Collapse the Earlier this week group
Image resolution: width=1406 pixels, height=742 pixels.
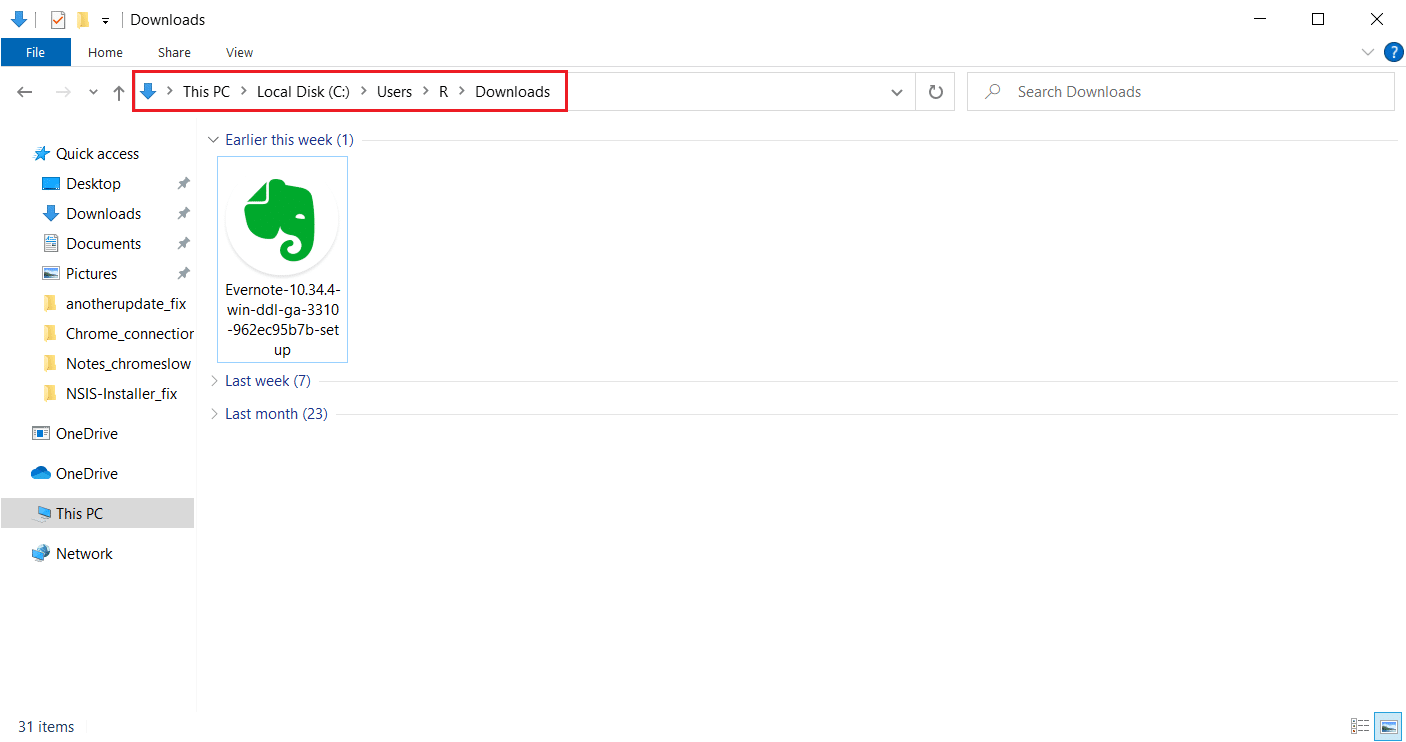pos(213,140)
